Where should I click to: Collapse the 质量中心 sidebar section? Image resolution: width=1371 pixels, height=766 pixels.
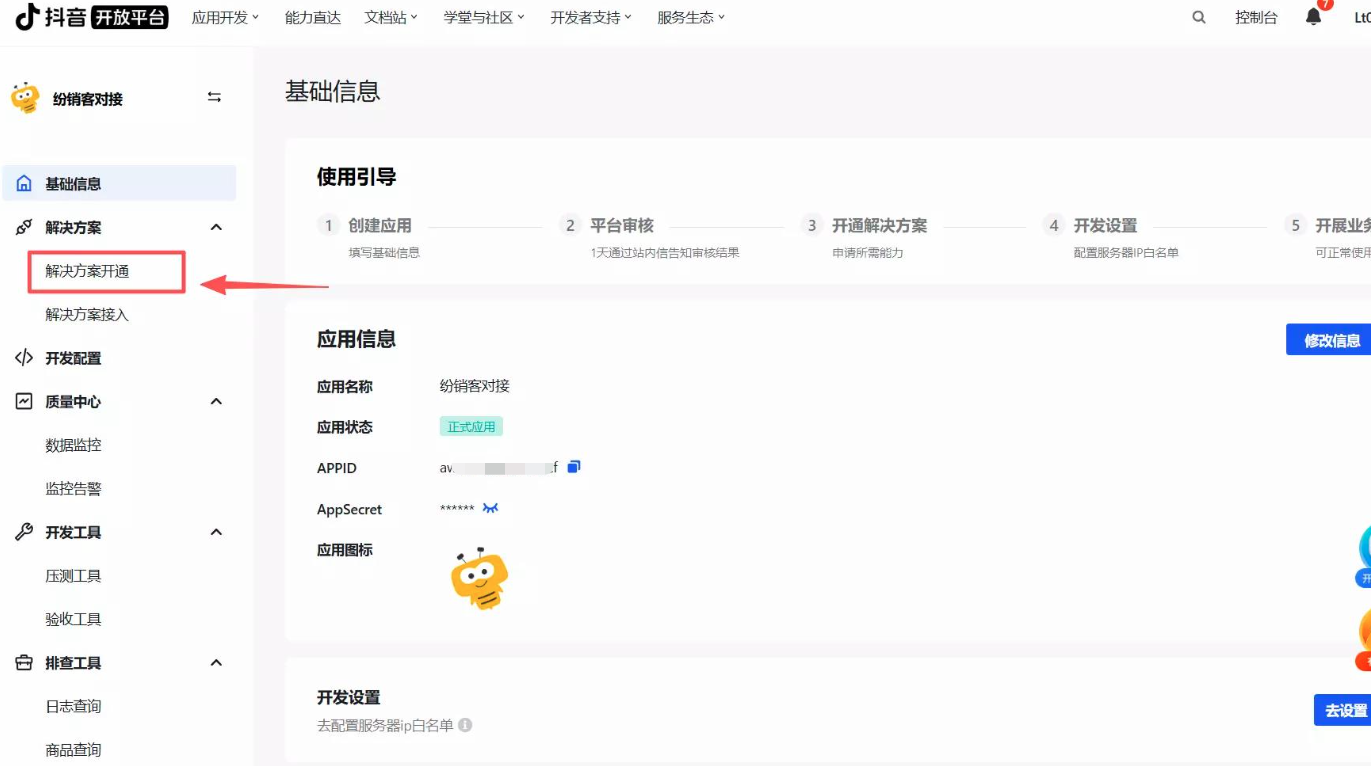(216, 402)
